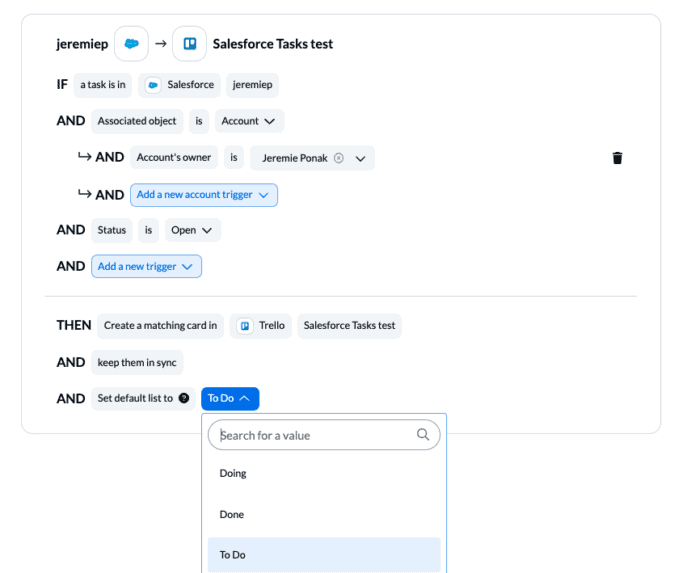
Task: Open the account owner chevron dropdown
Action: (361, 158)
